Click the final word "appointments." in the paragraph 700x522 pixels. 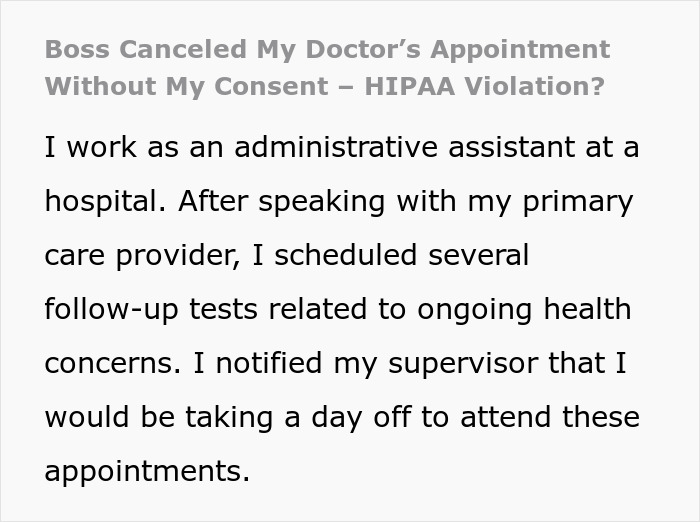coord(147,471)
